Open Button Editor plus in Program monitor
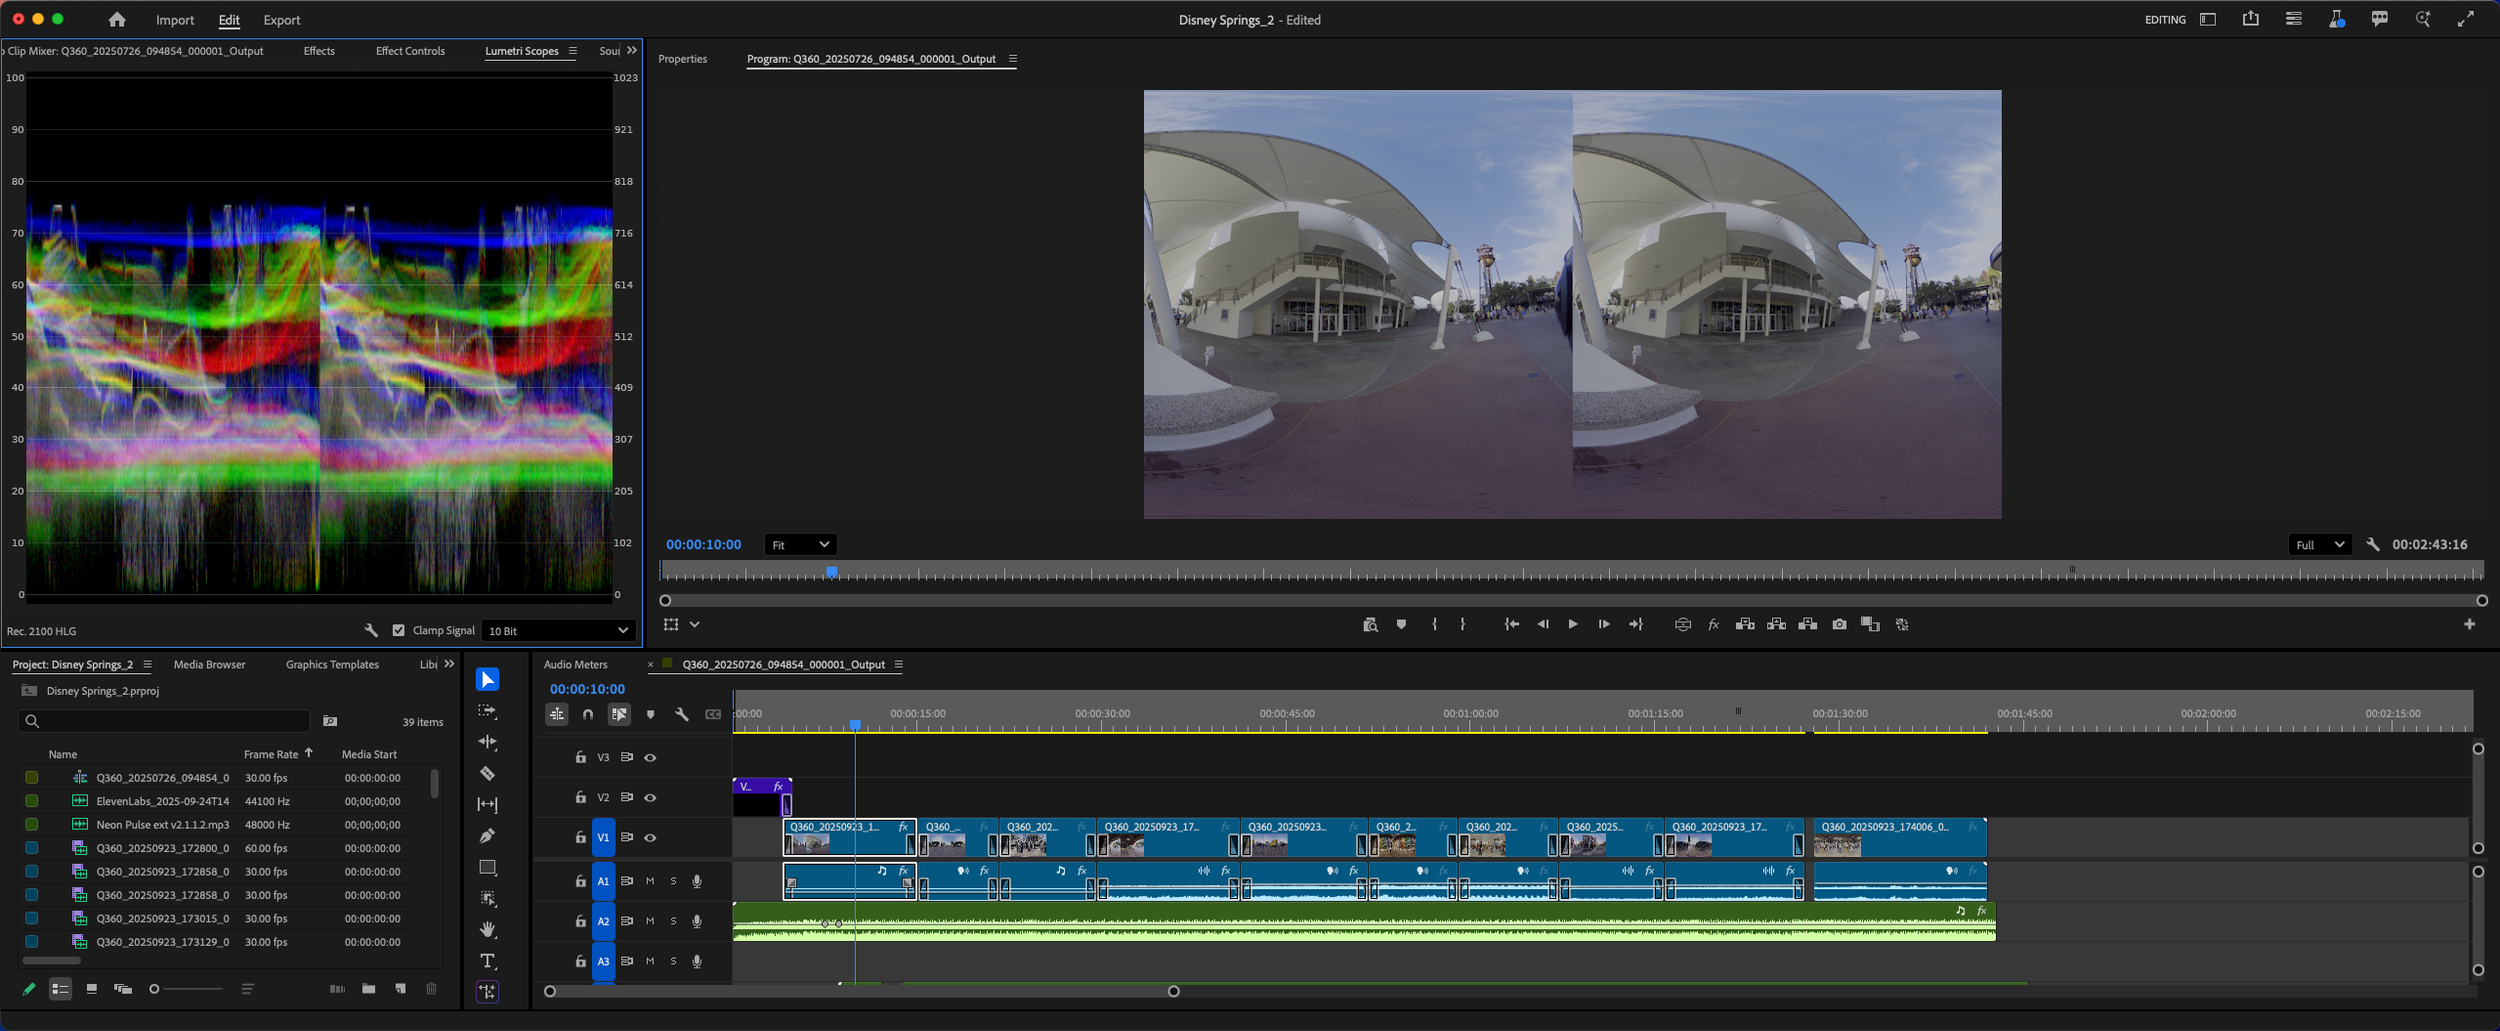 point(2469,624)
